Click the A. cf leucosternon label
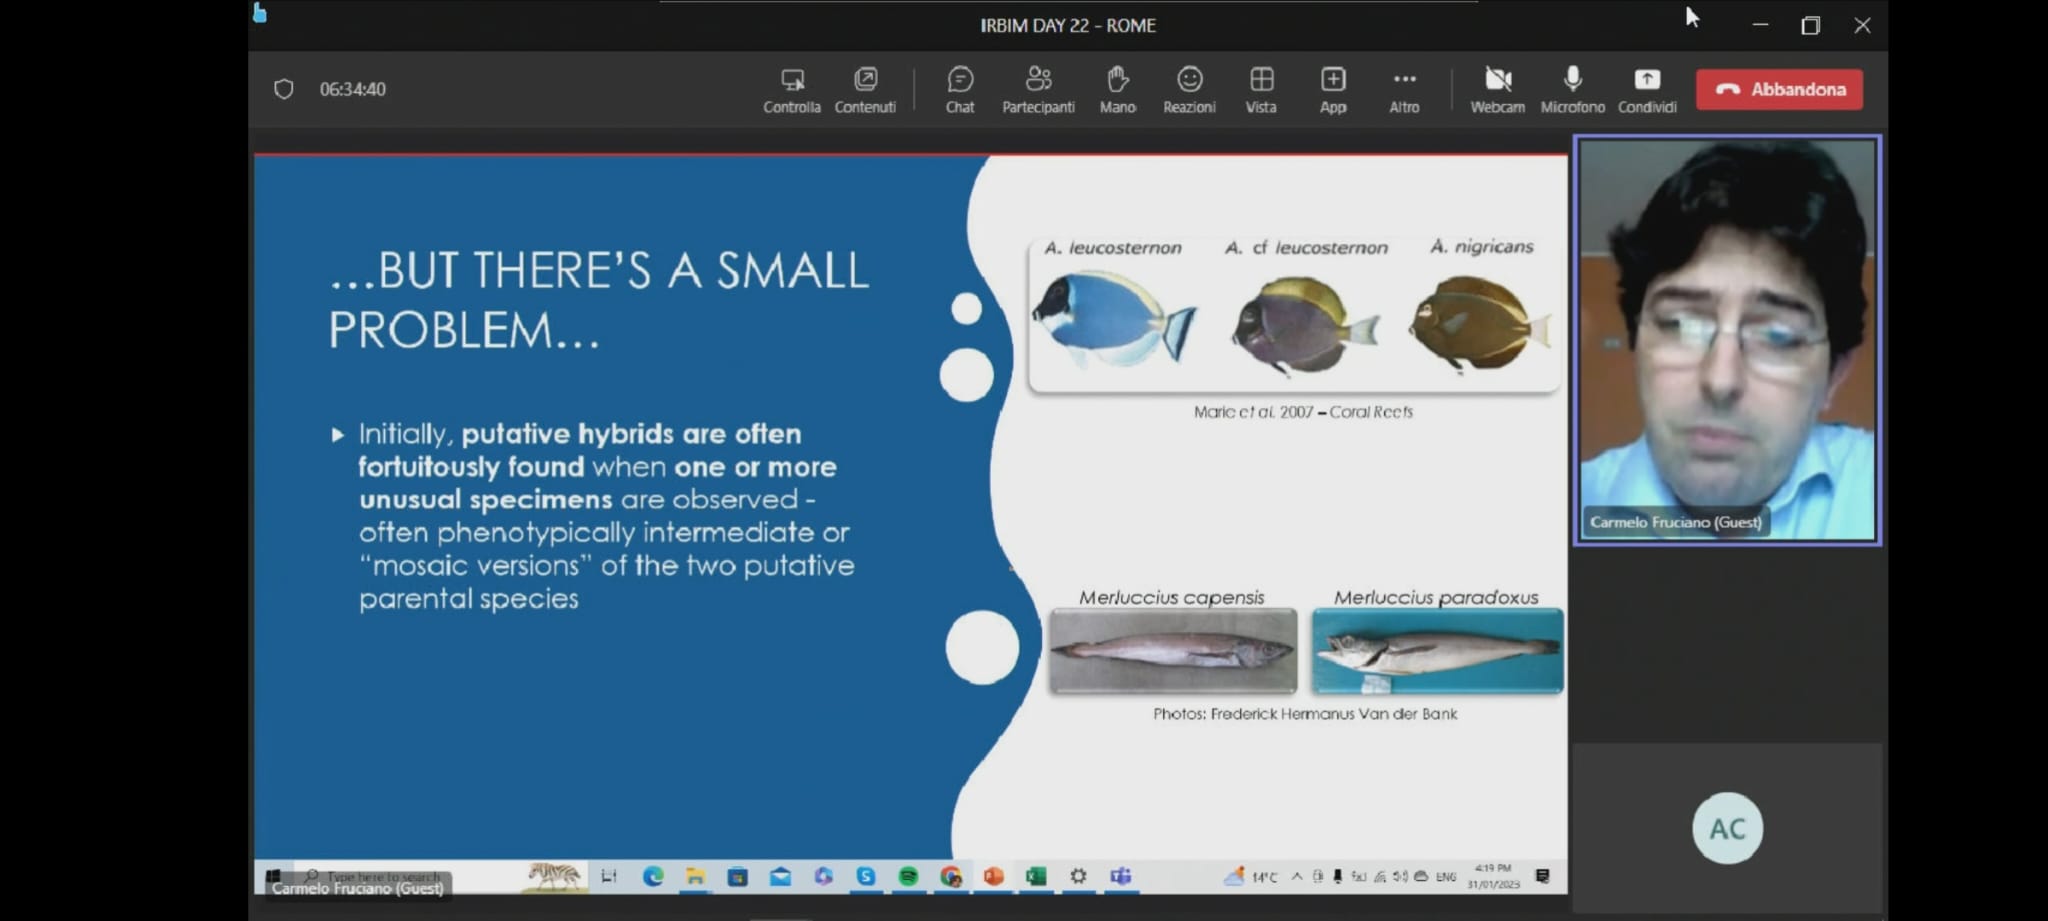 pyautogui.click(x=1306, y=247)
